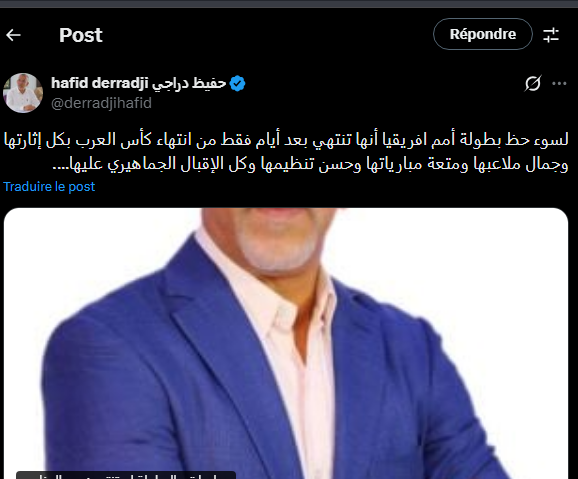This screenshot has width=578, height=479.
Task: Click the blue verified badge
Action: coord(237,83)
